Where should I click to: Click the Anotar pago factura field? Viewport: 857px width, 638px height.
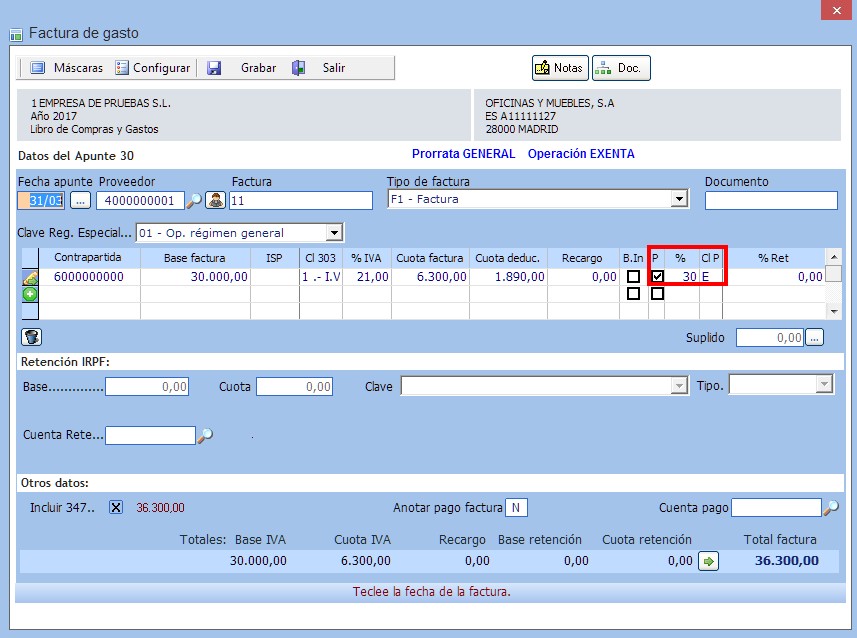516,508
